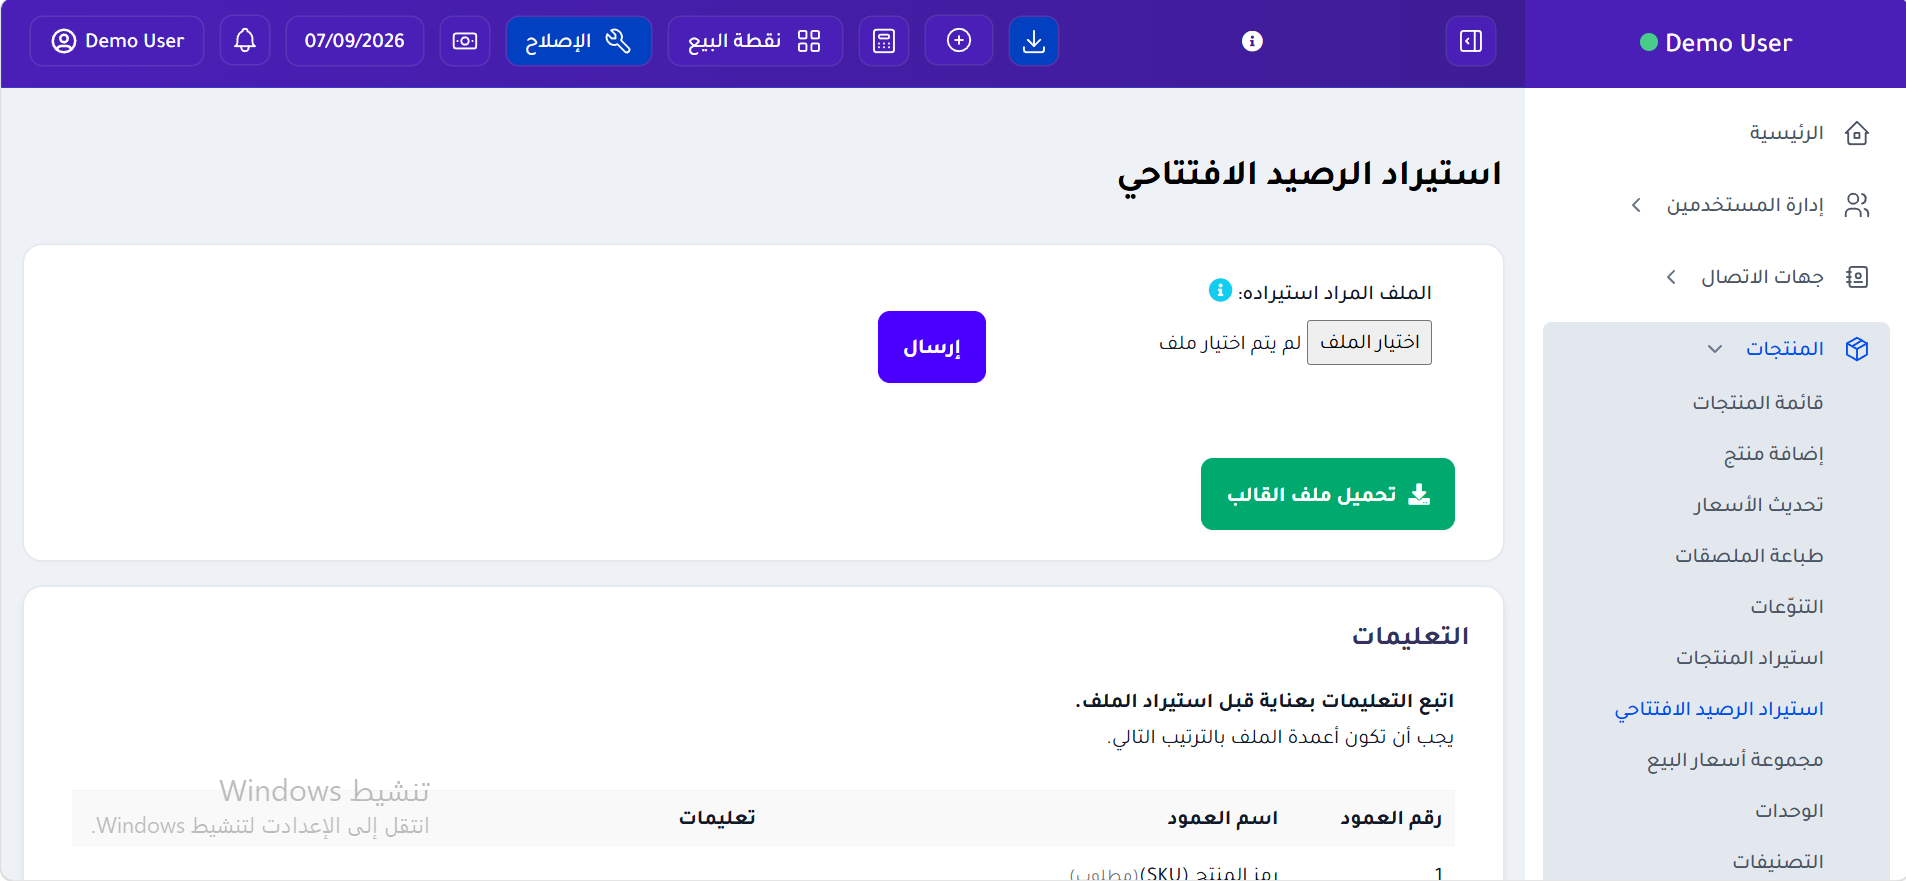Open Demo User profile menu
The image size is (1906, 881).
pyautogui.click(x=117, y=41)
